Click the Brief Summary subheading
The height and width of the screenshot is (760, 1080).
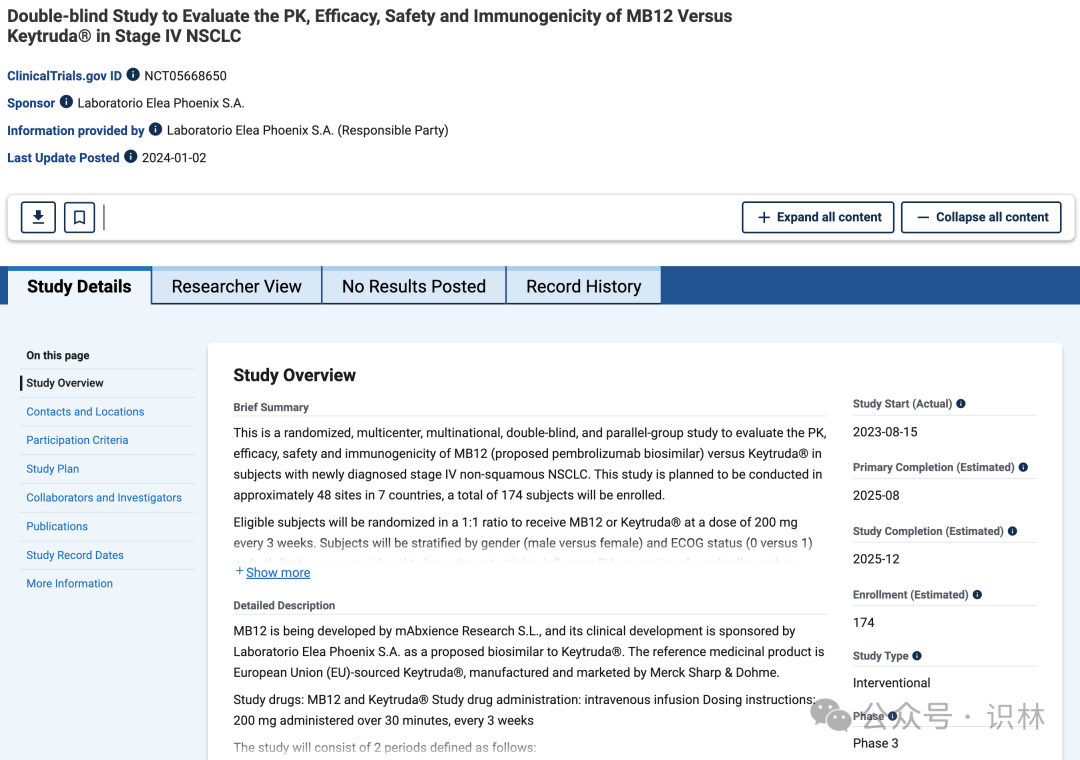click(x=271, y=407)
